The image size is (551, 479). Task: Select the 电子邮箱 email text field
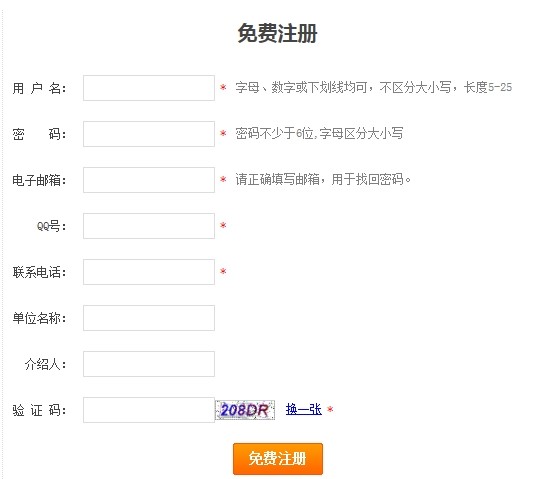pyautogui.click(x=149, y=180)
